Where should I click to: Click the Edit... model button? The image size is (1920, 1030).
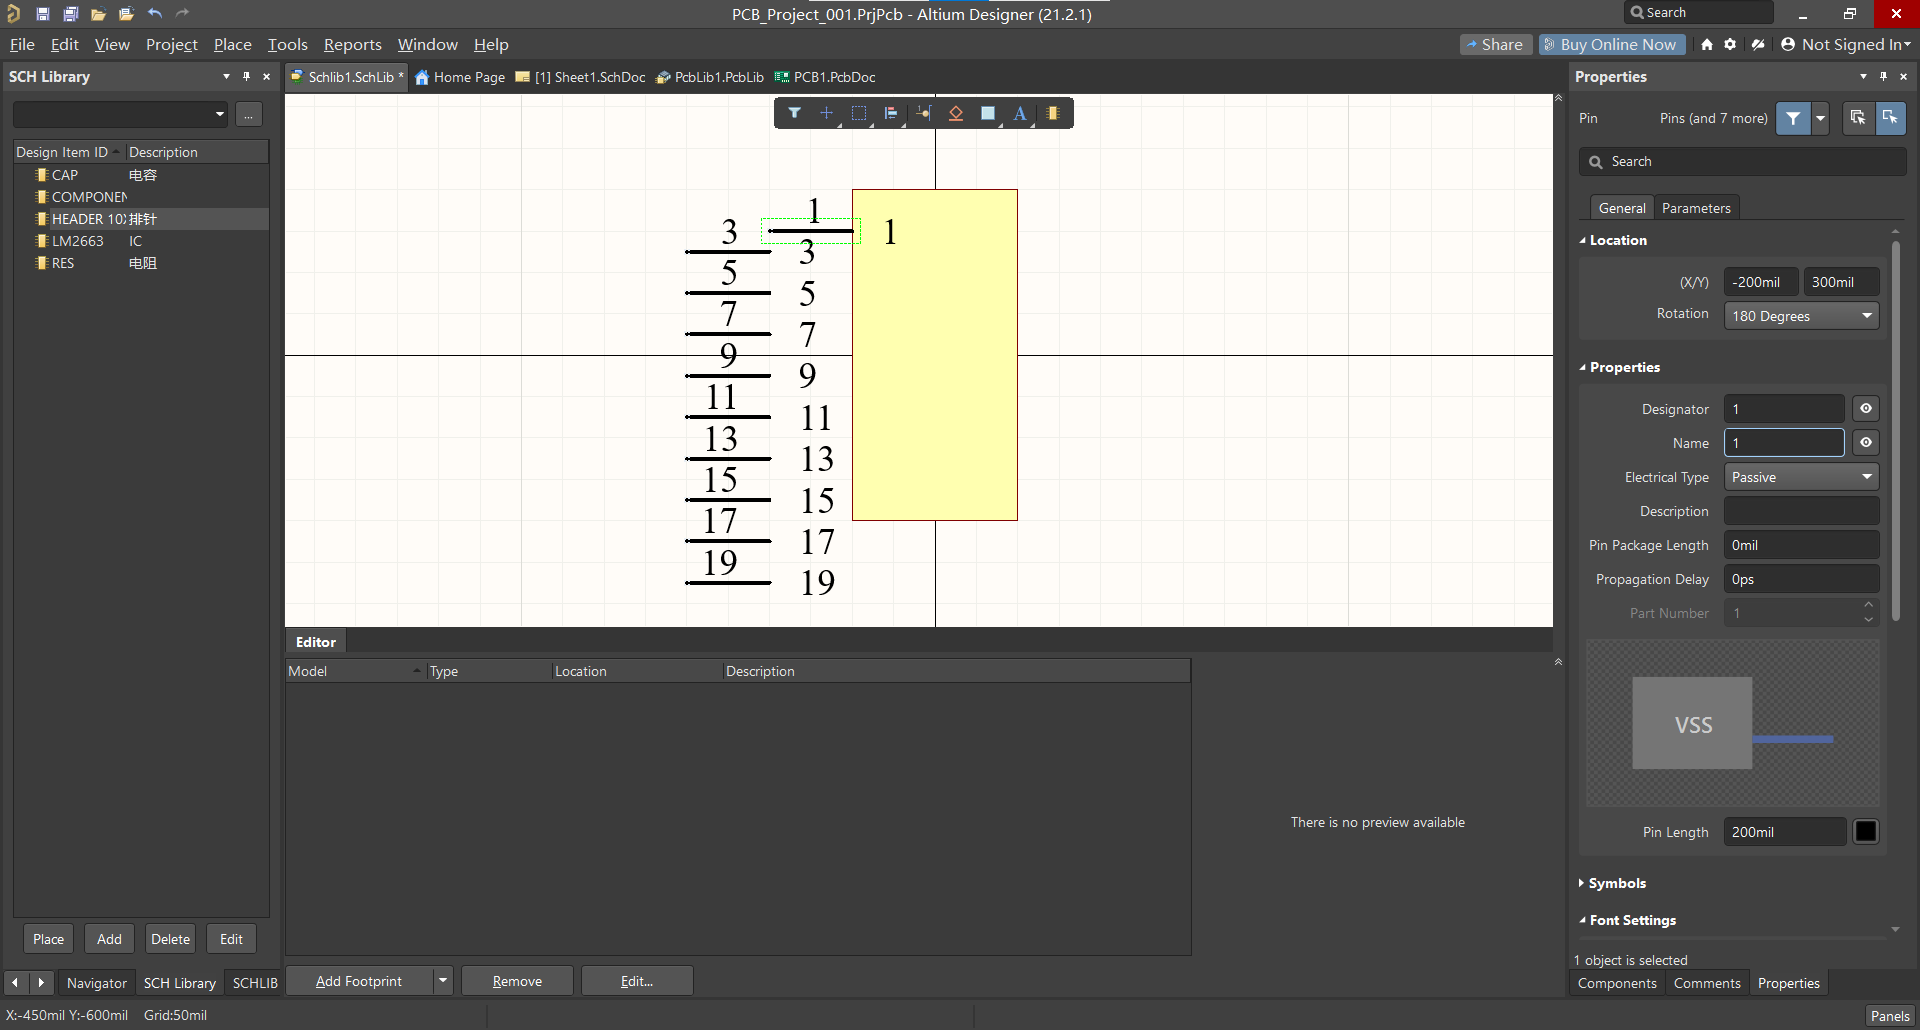tap(636, 981)
